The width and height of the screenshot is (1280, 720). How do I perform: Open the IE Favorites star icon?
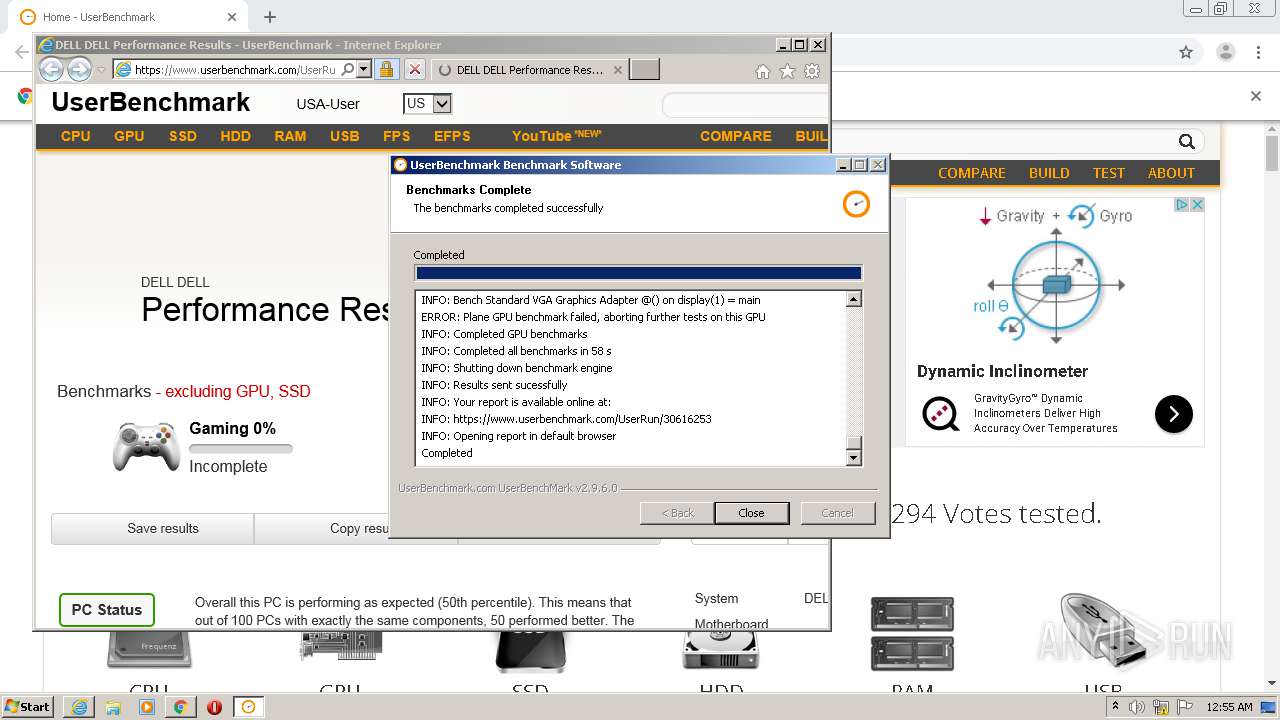(x=787, y=71)
